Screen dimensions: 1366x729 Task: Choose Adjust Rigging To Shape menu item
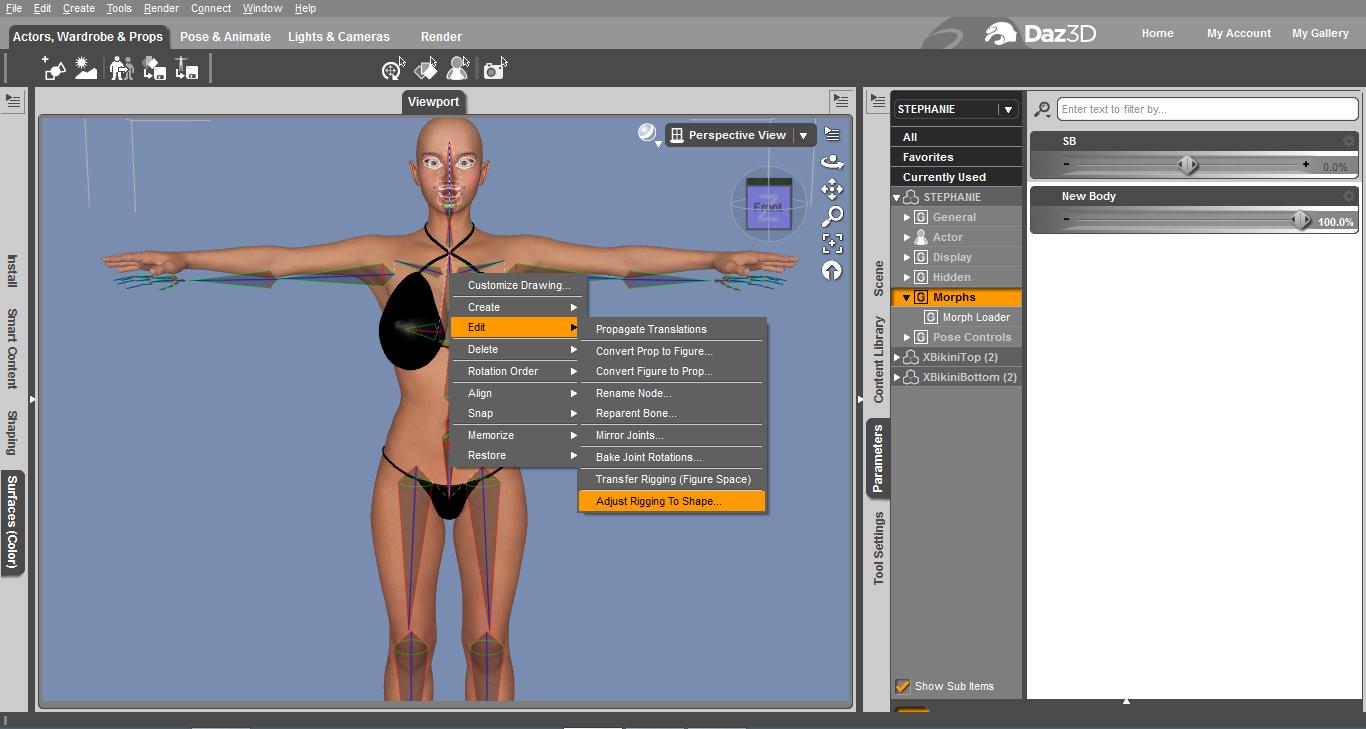pyautogui.click(x=672, y=501)
